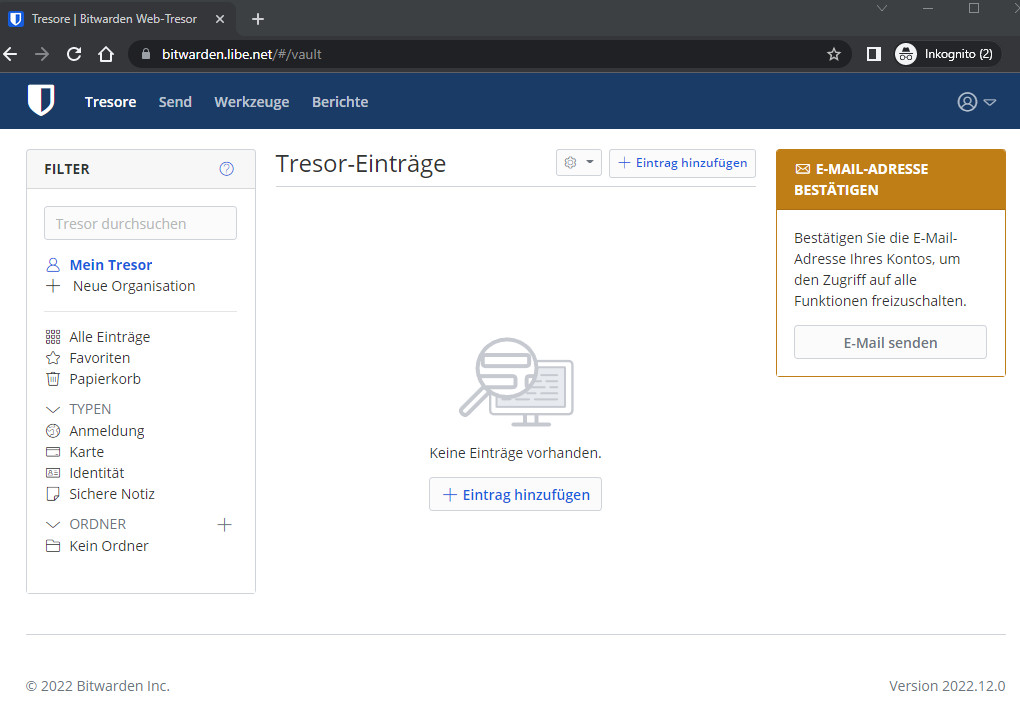The width and height of the screenshot is (1020, 717).
Task: Switch to the Berichte tab
Action: click(340, 102)
